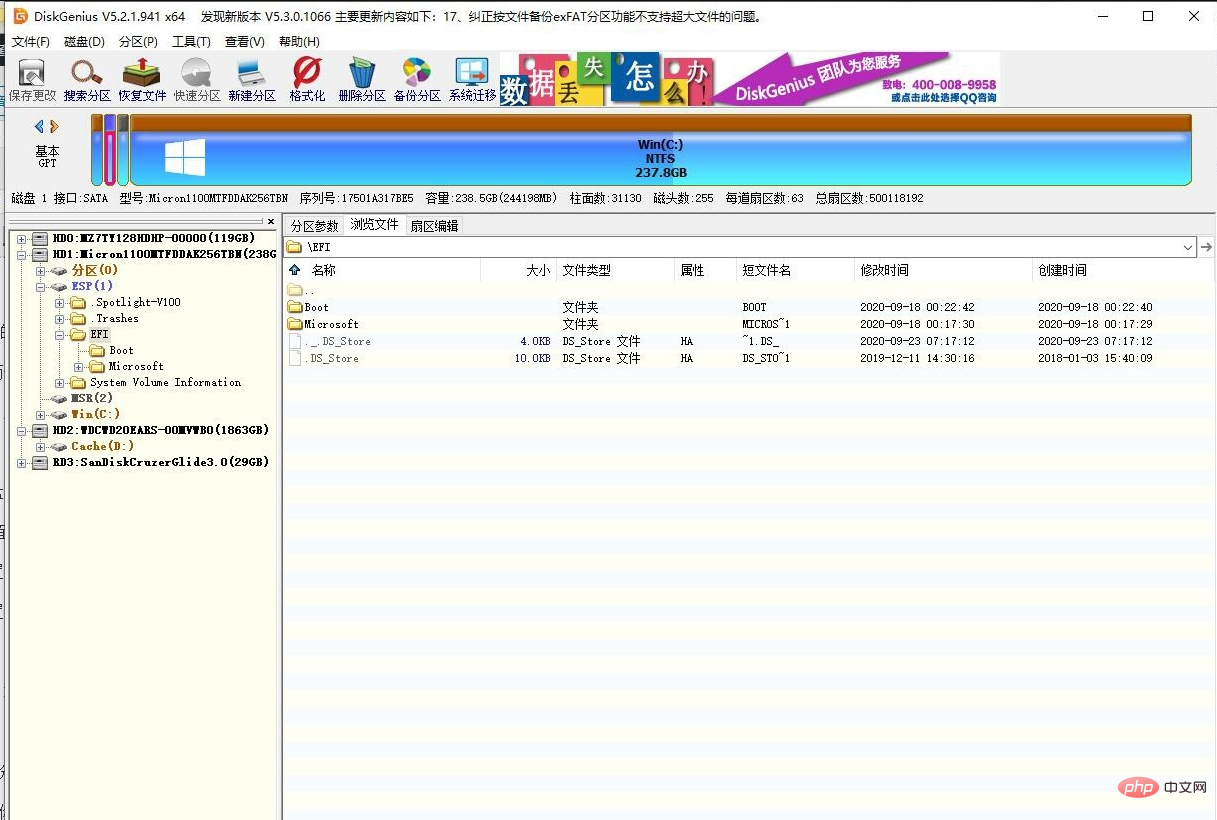Start the 系统迁移 system migration tool

pos(472,80)
